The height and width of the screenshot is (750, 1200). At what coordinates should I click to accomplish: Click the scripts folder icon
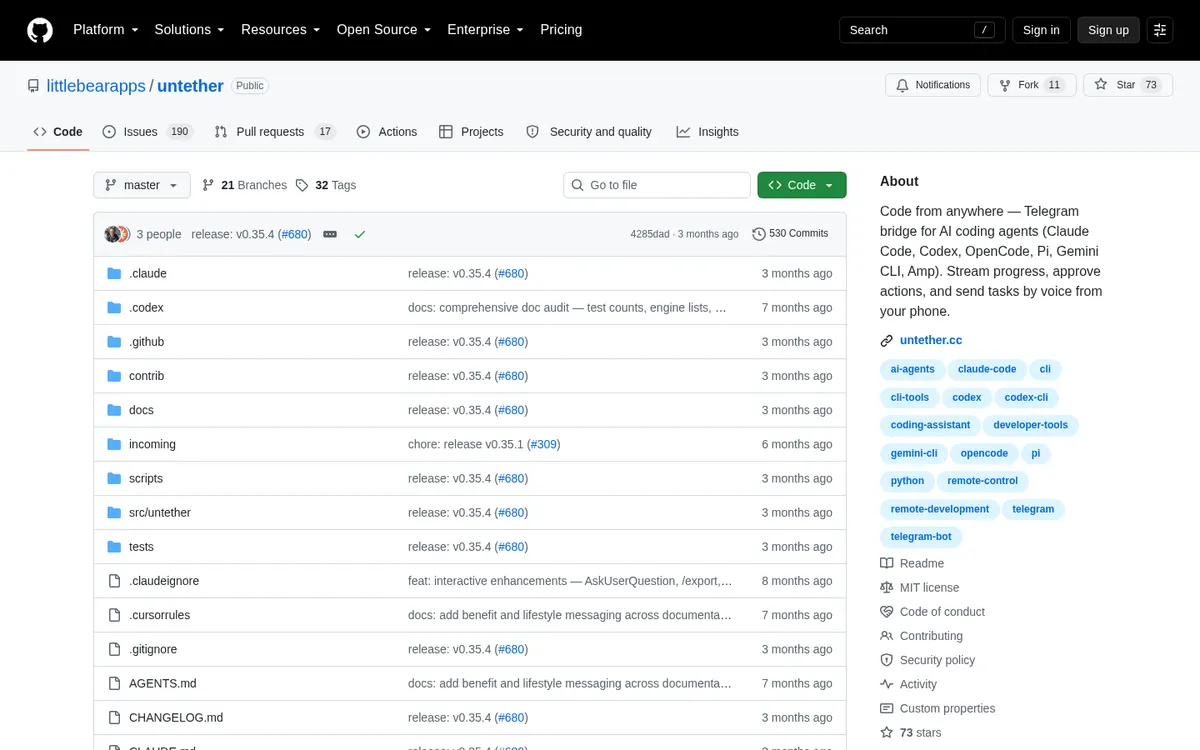(x=114, y=478)
